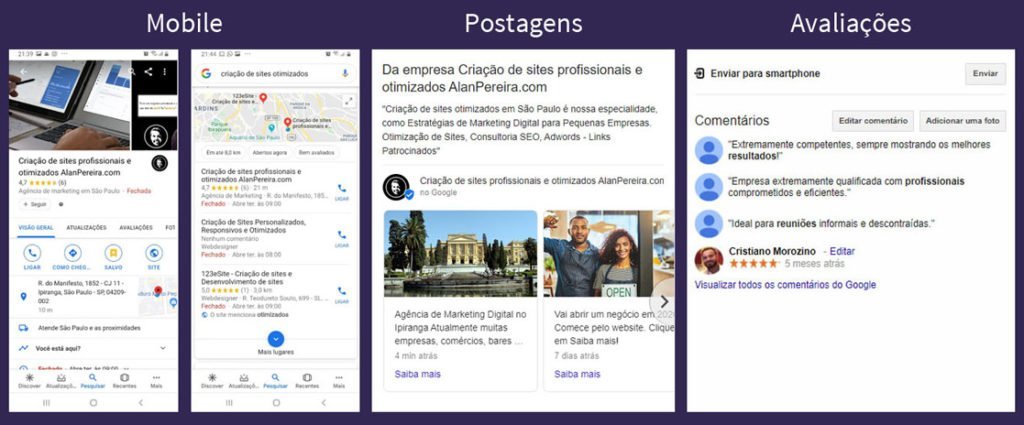Click Cristiano Morozino's profile photo
The height and width of the screenshot is (425, 1024).
pyautogui.click(x=709, y=260)
